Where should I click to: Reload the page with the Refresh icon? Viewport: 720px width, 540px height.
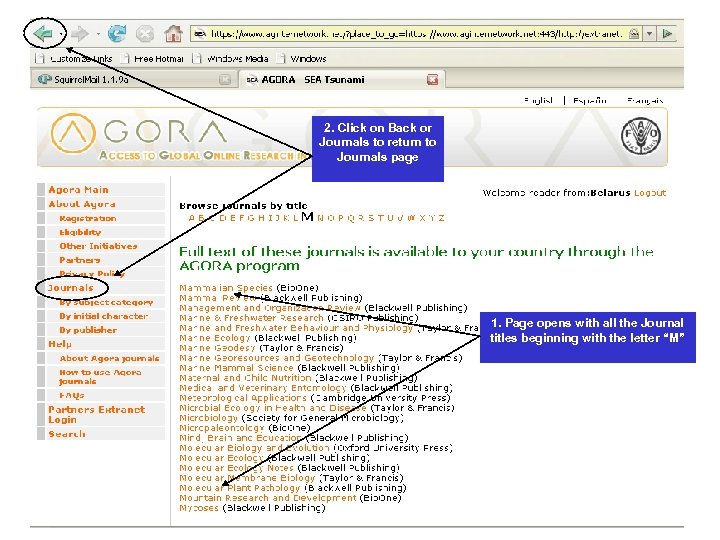(x=117, y=33)
